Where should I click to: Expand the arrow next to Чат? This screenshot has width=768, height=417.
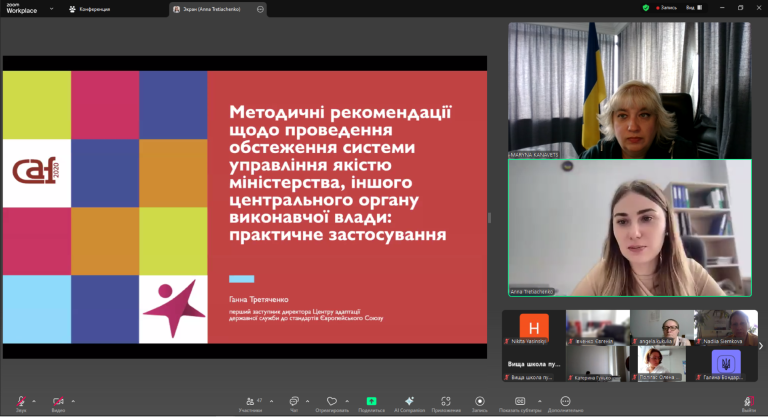[308, 401]
